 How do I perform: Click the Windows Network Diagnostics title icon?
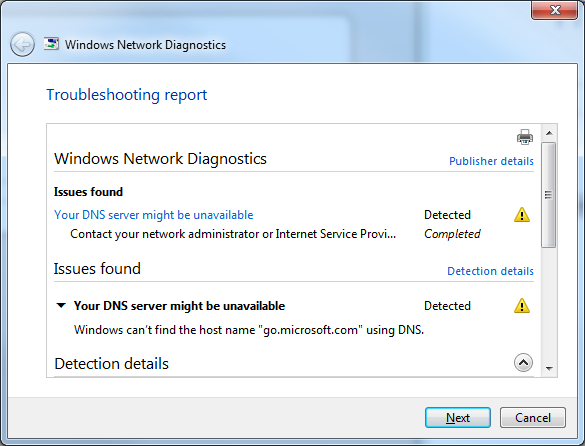click(x=51, y=44)
